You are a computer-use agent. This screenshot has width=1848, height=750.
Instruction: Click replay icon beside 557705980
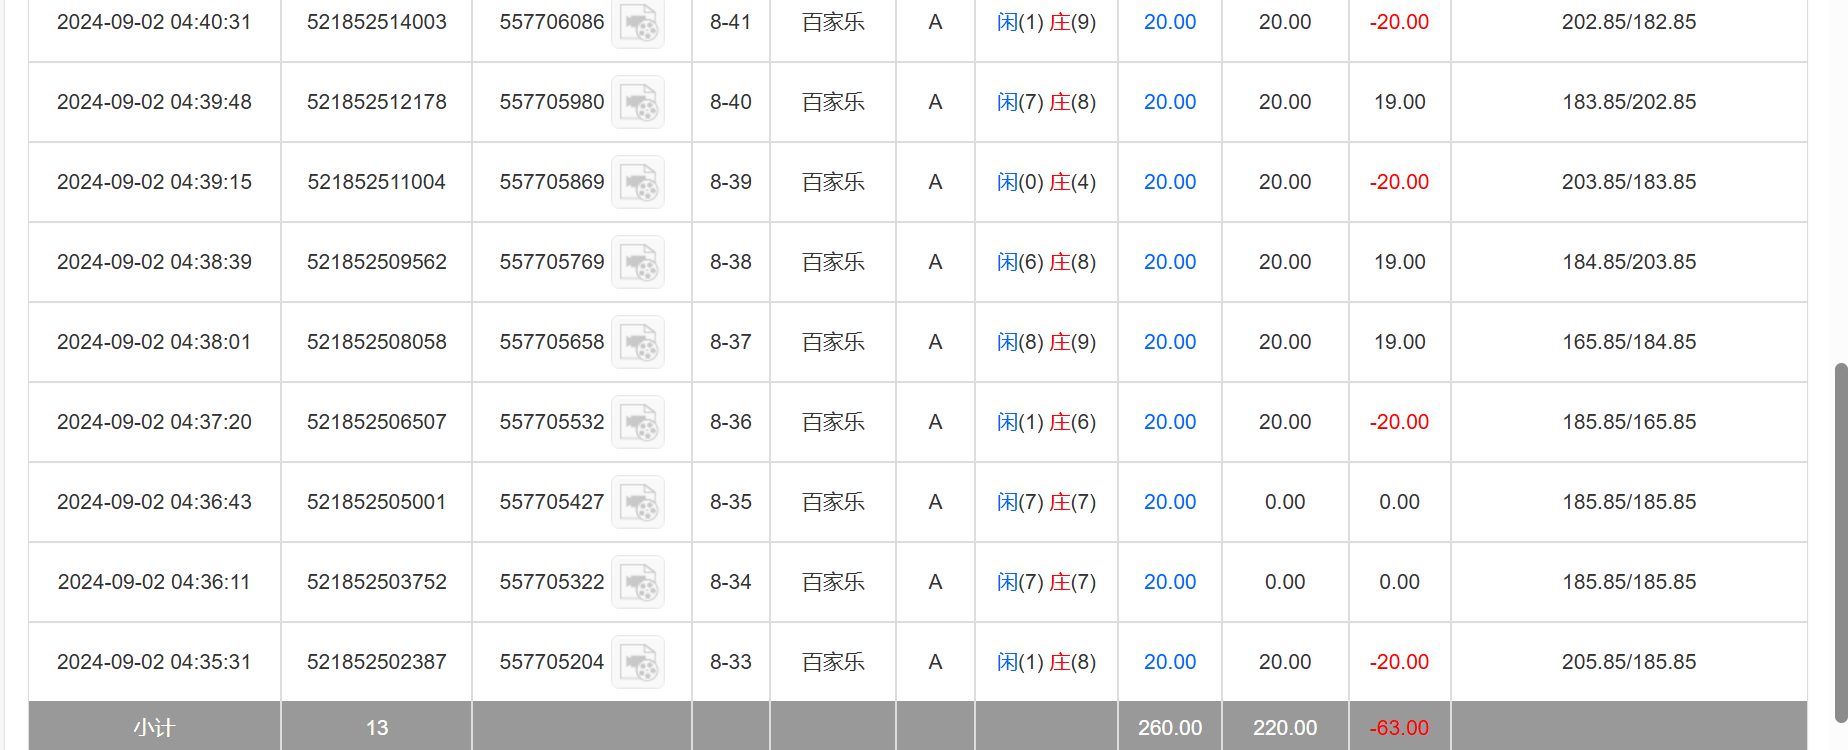click(638, 102)
